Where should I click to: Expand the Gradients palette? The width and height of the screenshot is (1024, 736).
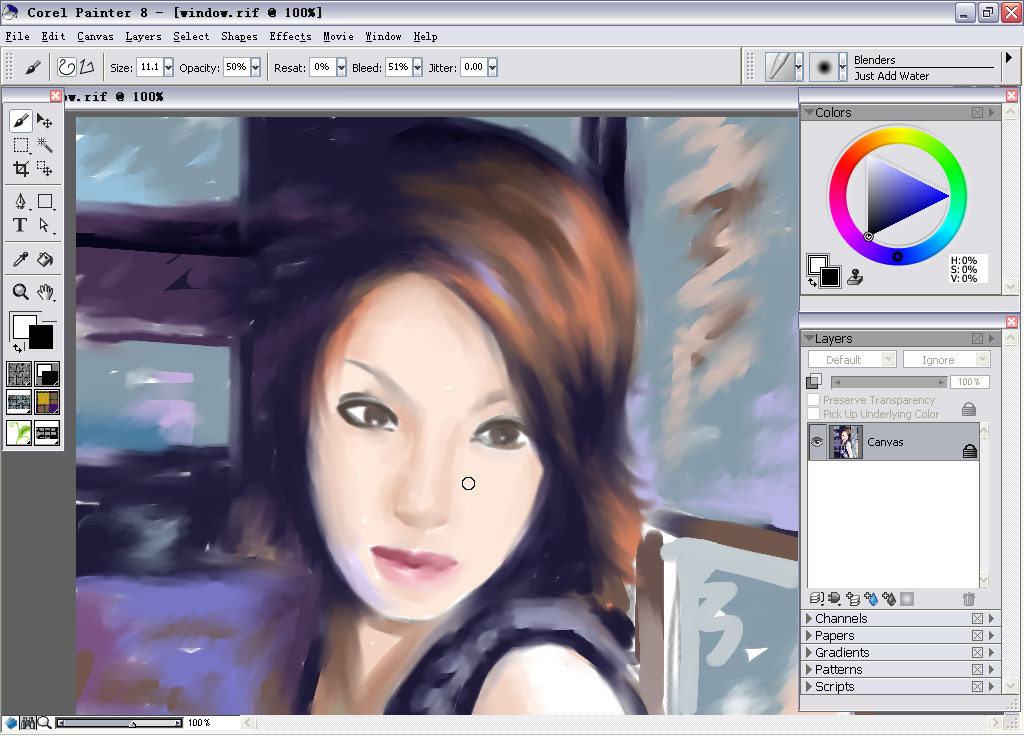pos(809,652)
